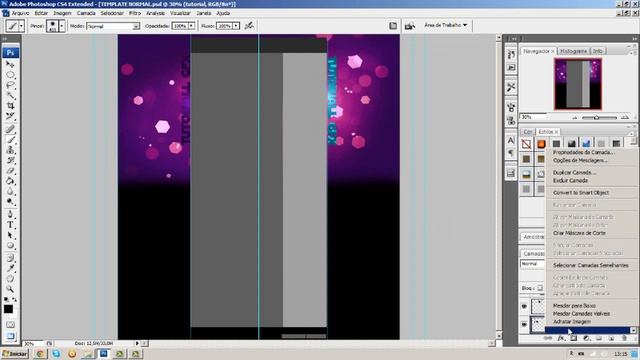This screenshot has width=640, height=360.
Task: Open the Character panel icon
Action: coord(511,140)
